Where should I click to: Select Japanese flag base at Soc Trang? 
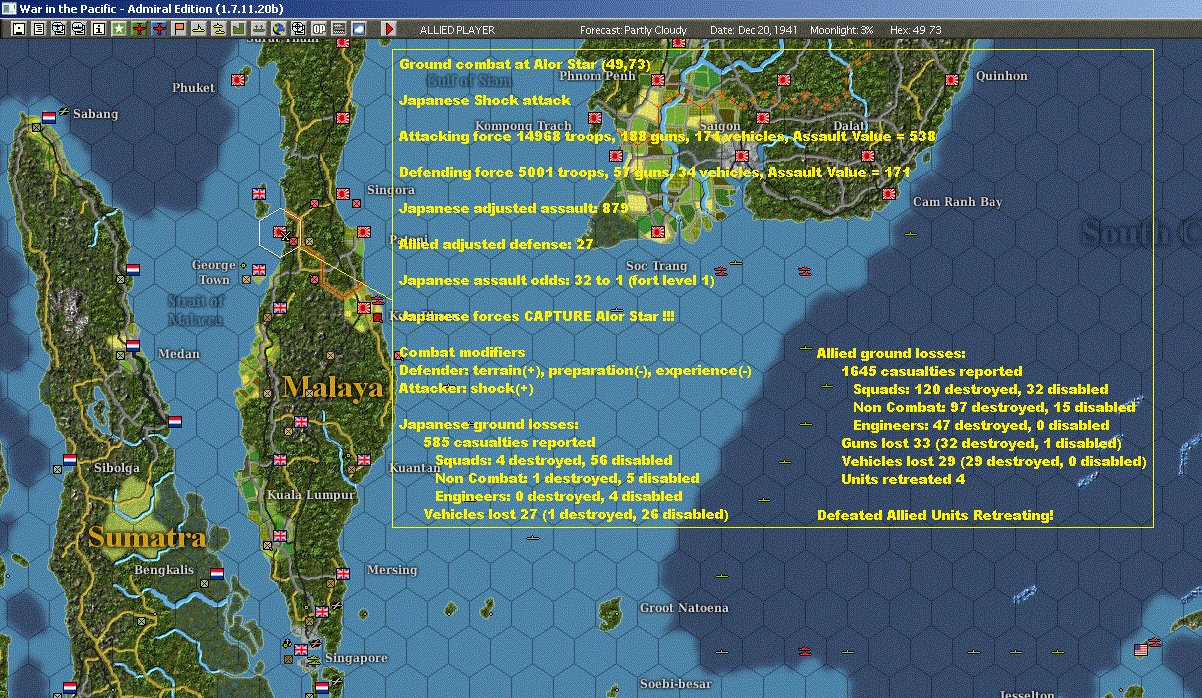[658, 232]
